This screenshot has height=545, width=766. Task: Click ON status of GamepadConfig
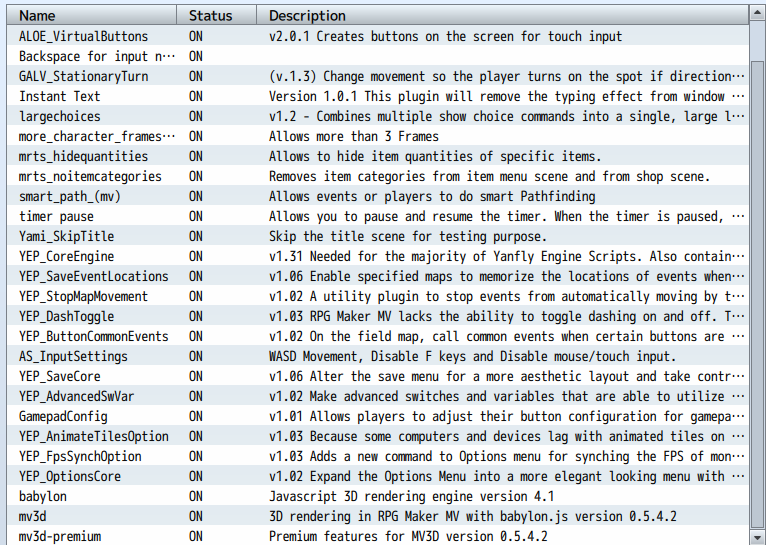(x=196, y=417)
